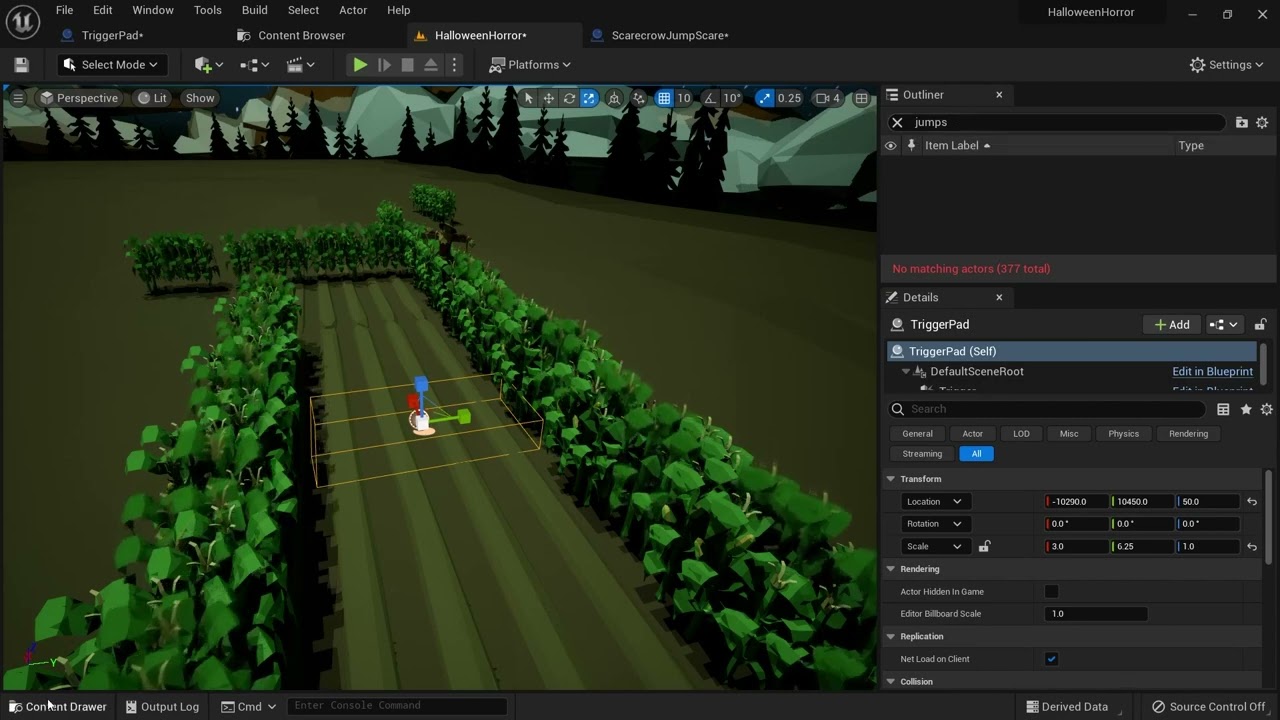Screen dimensions: 1280x720
Task: Open the Perspective view type menu
Action: 79,98
